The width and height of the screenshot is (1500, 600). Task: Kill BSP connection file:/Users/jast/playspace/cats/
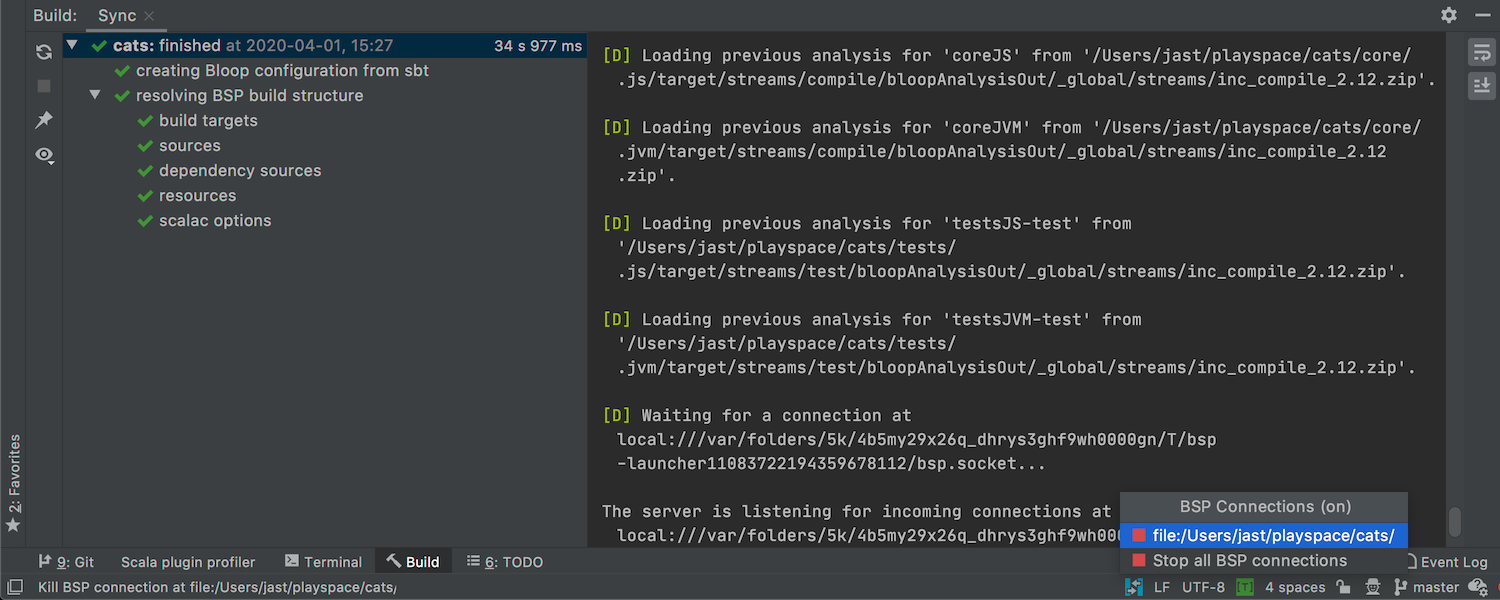[1263, 535]
